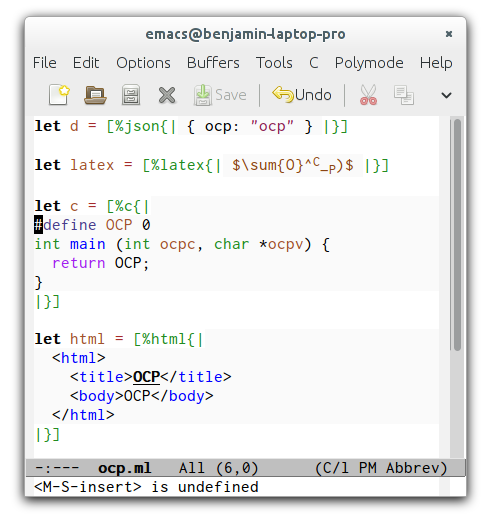Image resolution: width=487 pixels, height=520 pixels.
Task: Open the Tools menu
Action: point(274,63)
